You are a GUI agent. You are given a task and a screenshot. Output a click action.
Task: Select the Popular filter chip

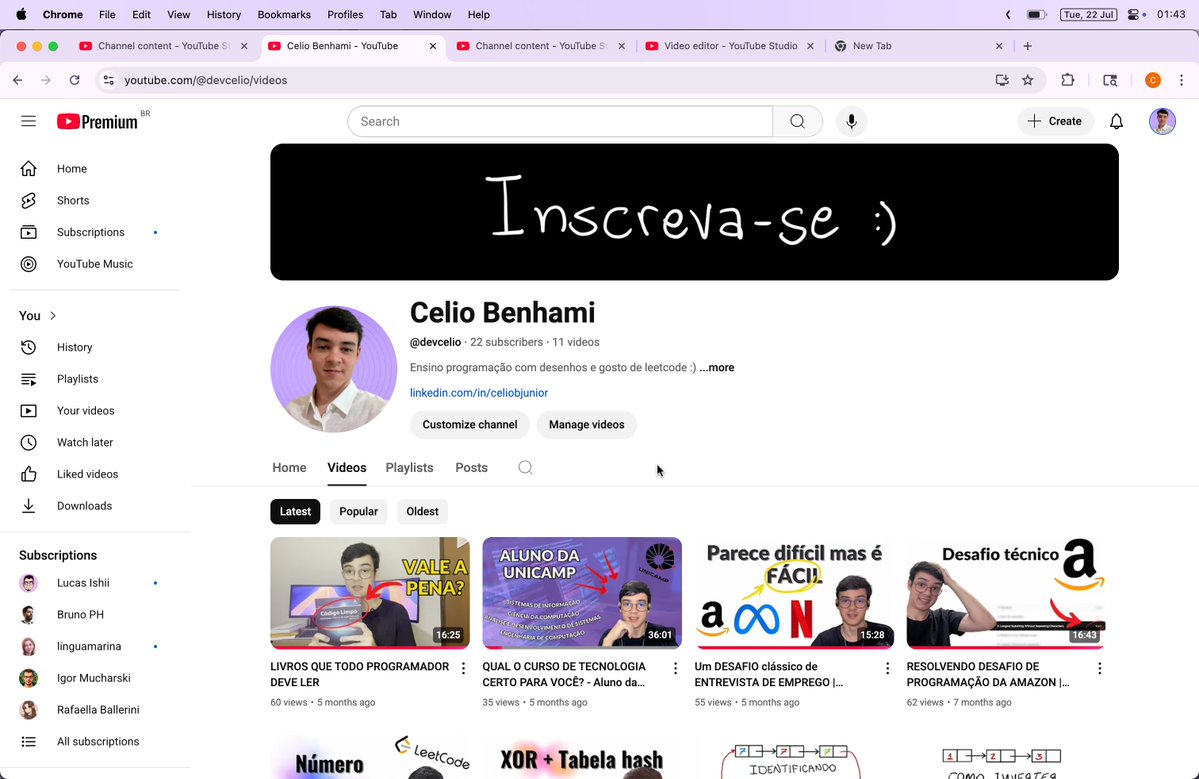[x=359, y=511]
